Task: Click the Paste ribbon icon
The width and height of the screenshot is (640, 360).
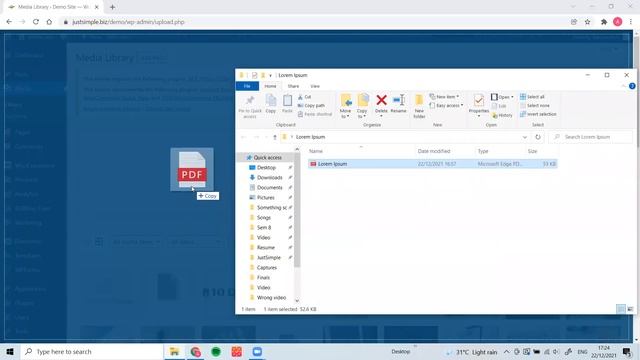Action: tap(287, 104)
